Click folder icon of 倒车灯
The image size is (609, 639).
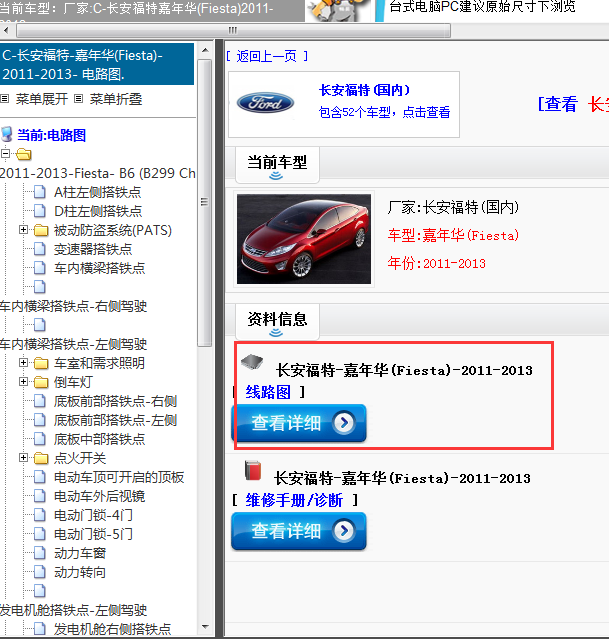tap(41, 382)
